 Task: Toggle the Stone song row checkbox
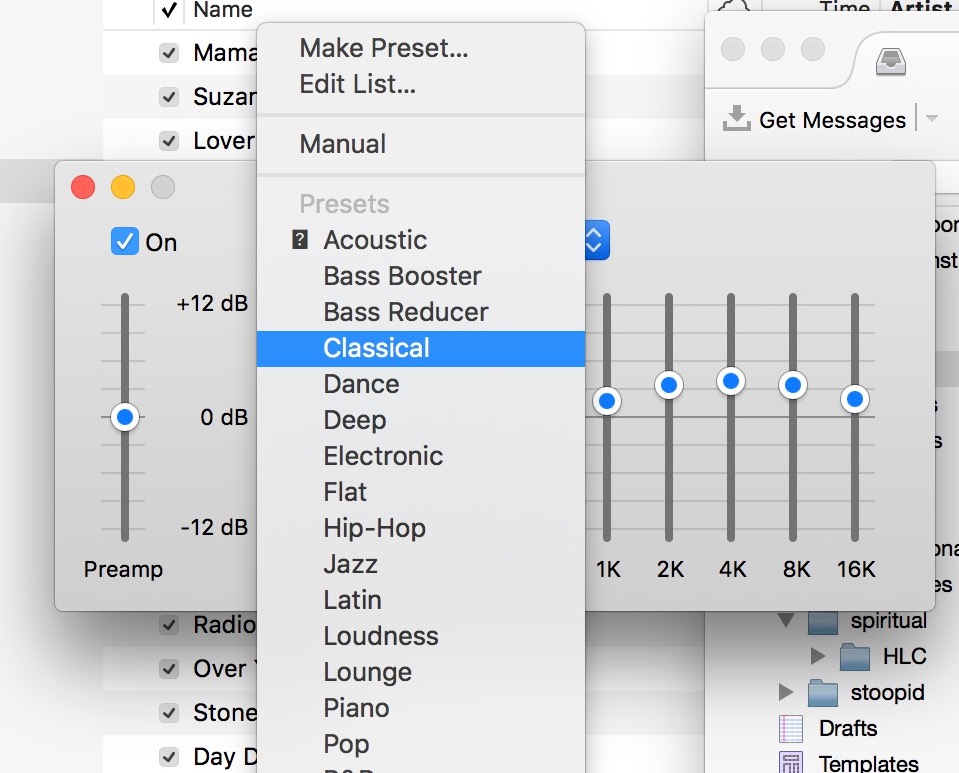(169, 713)
